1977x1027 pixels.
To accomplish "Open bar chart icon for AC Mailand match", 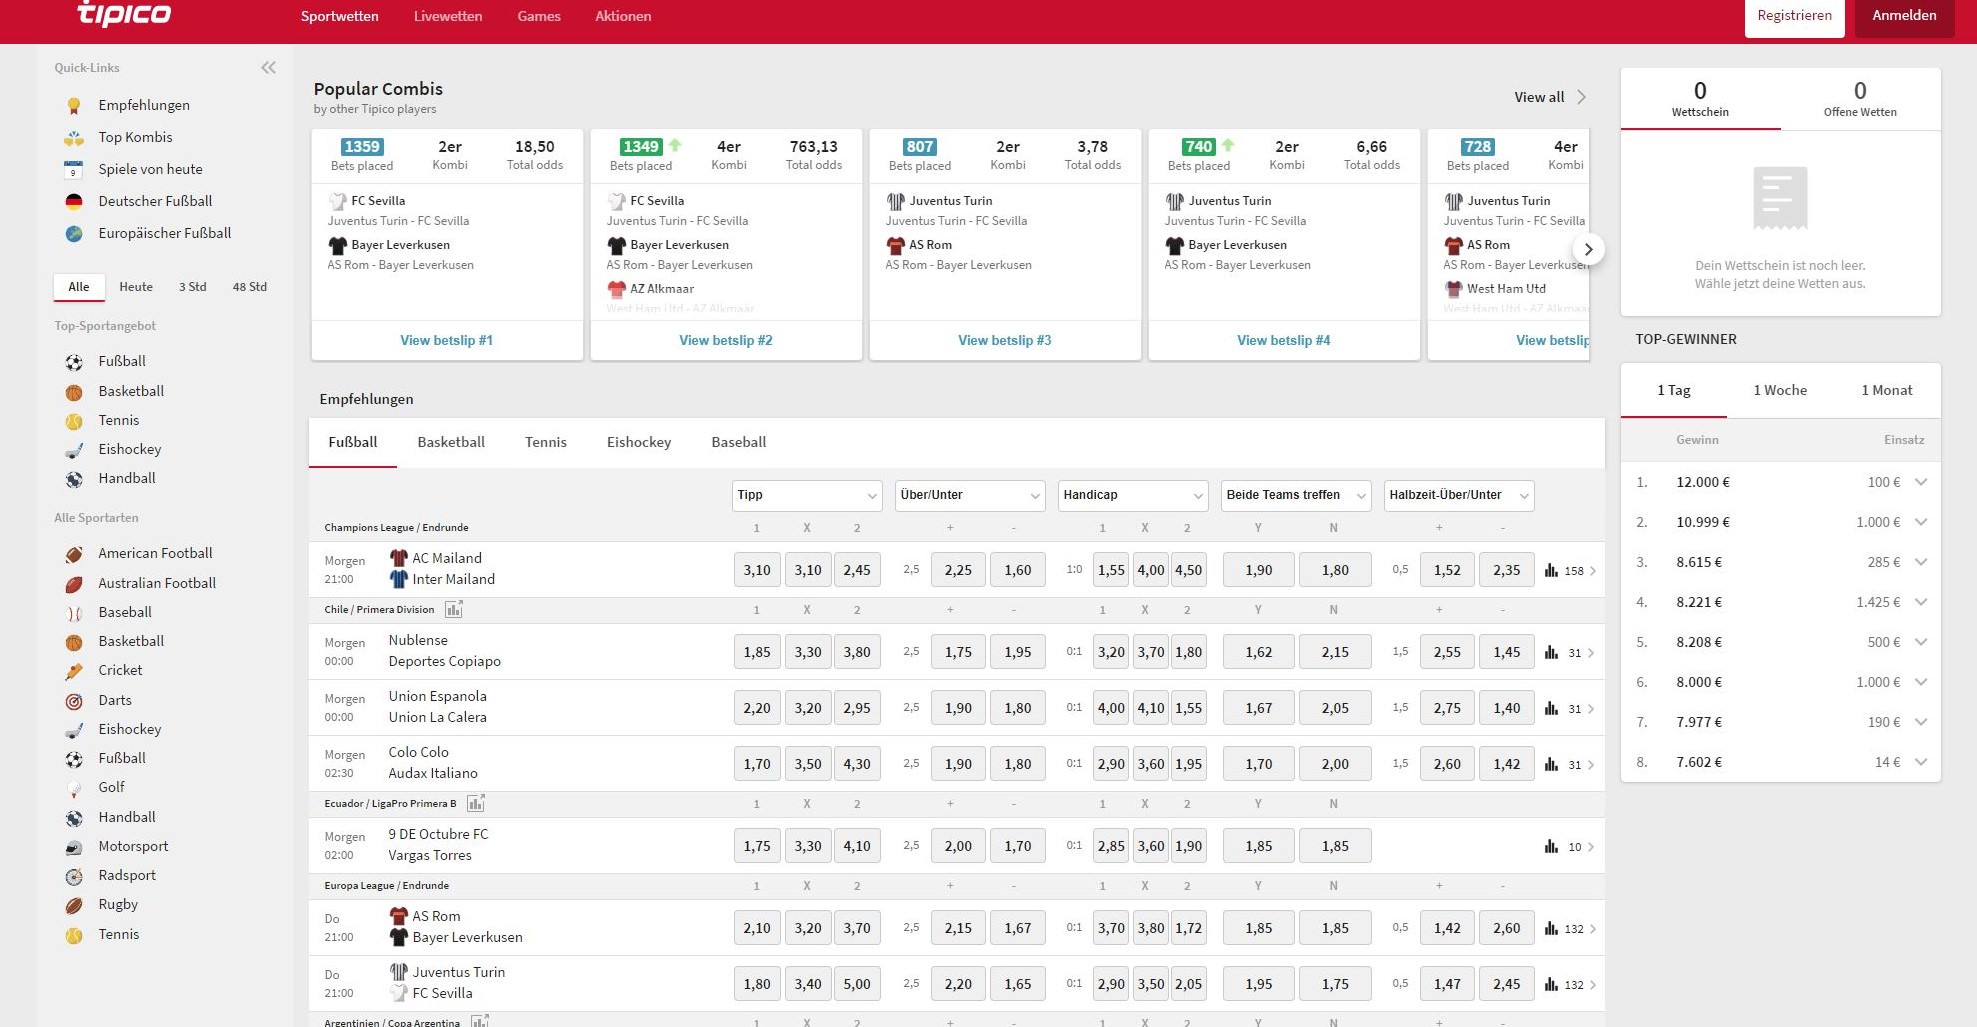I will pyautogui.click(x=1551, y=570).
